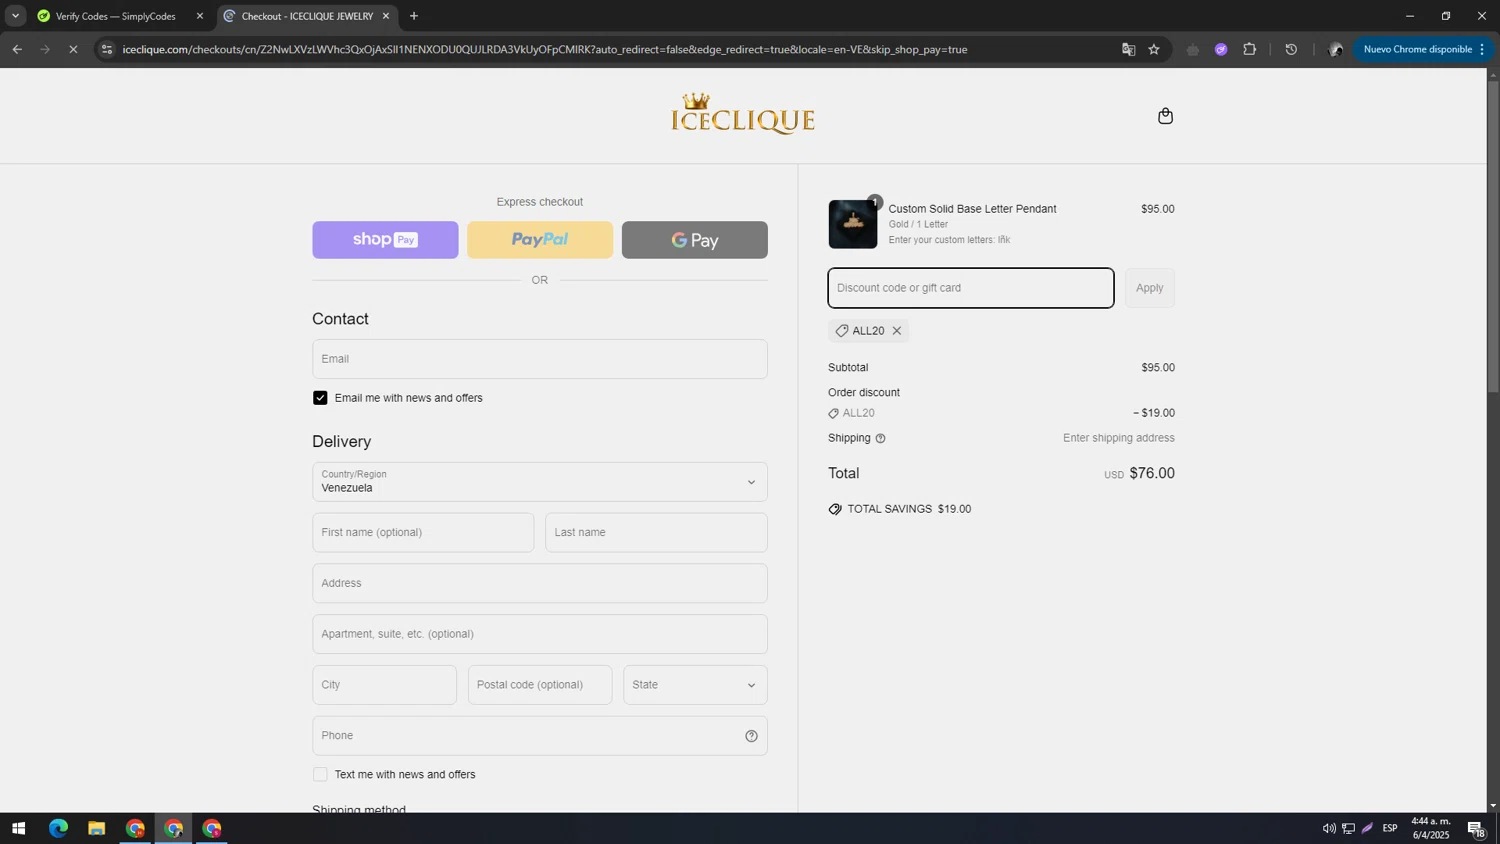Viewport: 1500px width, 844px height.
Task: Close the Checkout ICECLIQUE tab
Action: 386,16
